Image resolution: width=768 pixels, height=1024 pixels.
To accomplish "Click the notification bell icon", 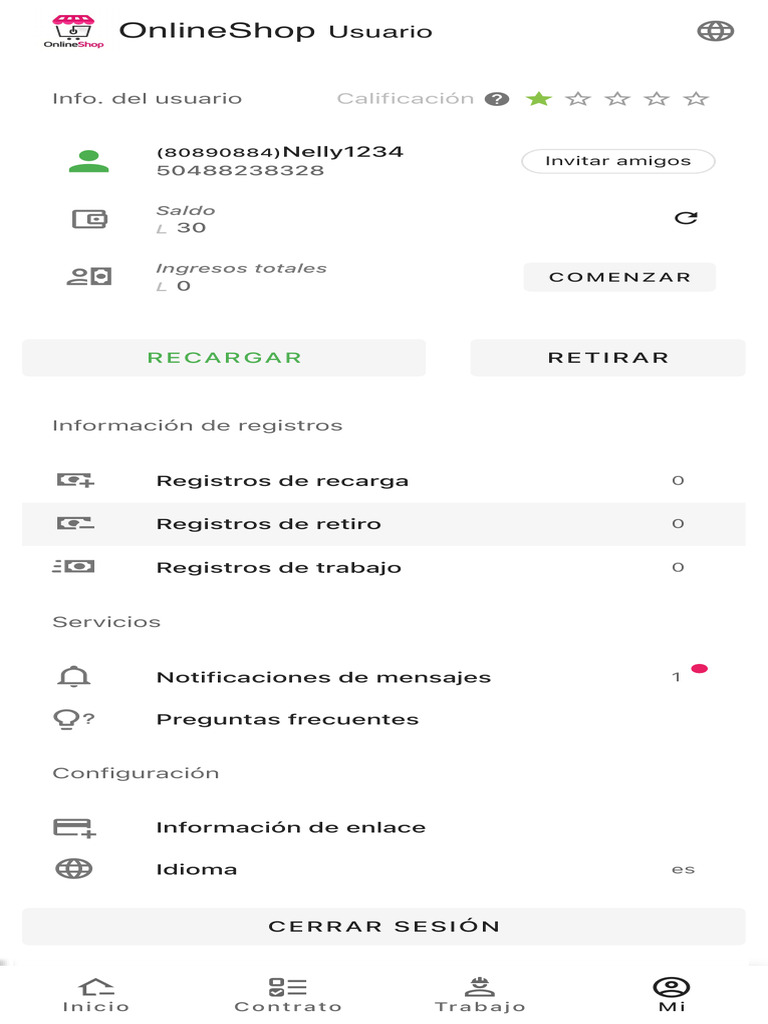I will pos(74,677).
